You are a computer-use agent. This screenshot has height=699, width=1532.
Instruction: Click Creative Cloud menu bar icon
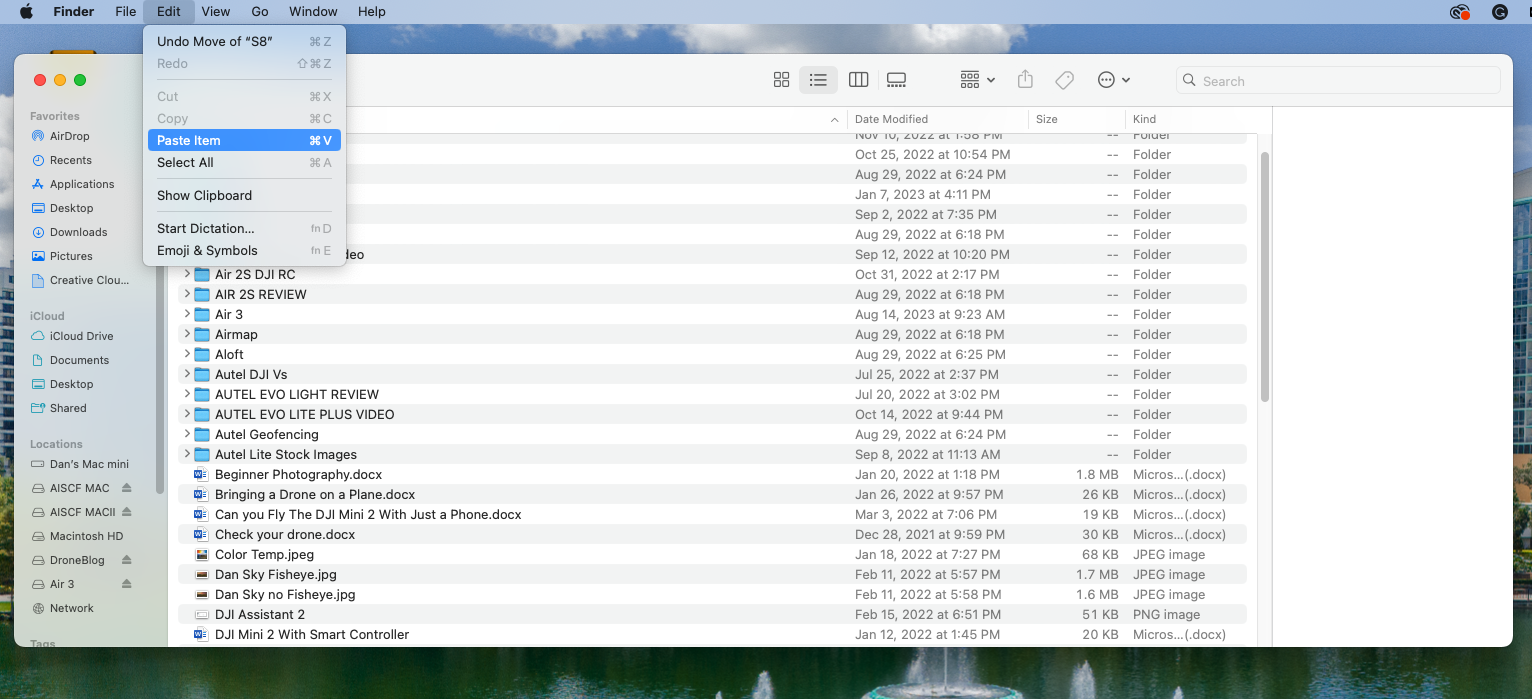tap(1460, 12)
